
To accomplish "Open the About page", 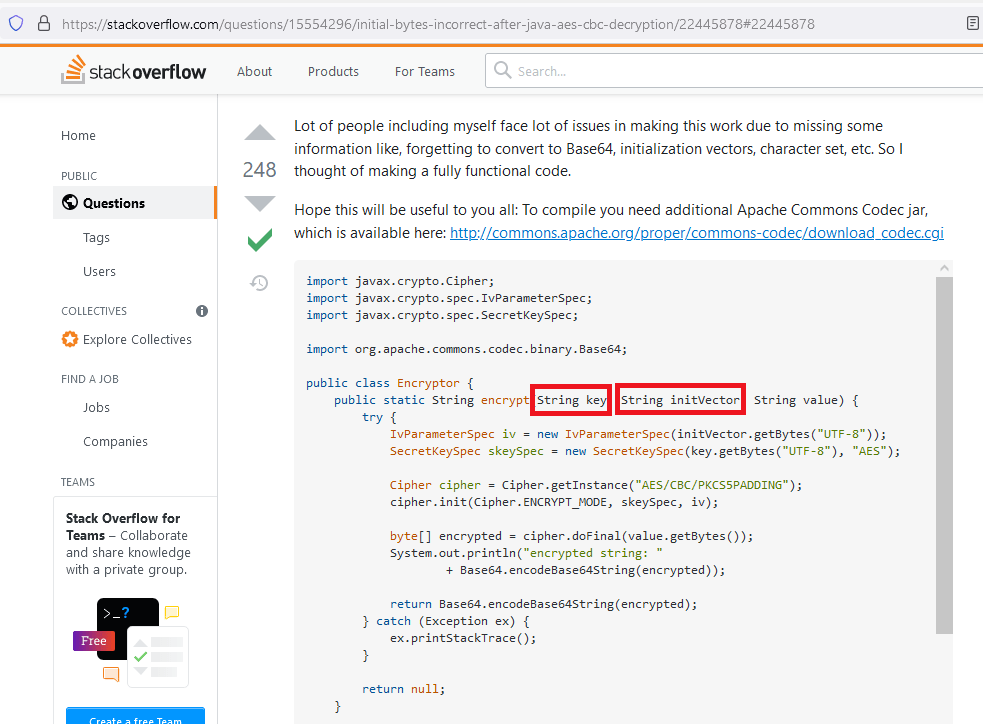I will [x=254, y=71].
